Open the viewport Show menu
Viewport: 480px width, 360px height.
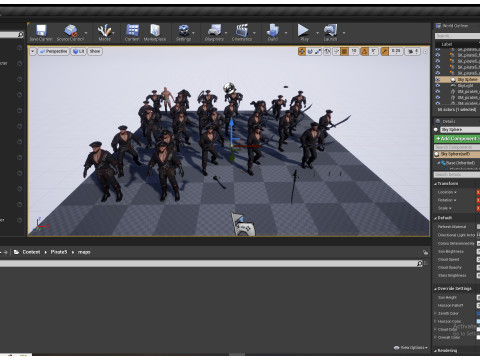[x=95, y=51]
